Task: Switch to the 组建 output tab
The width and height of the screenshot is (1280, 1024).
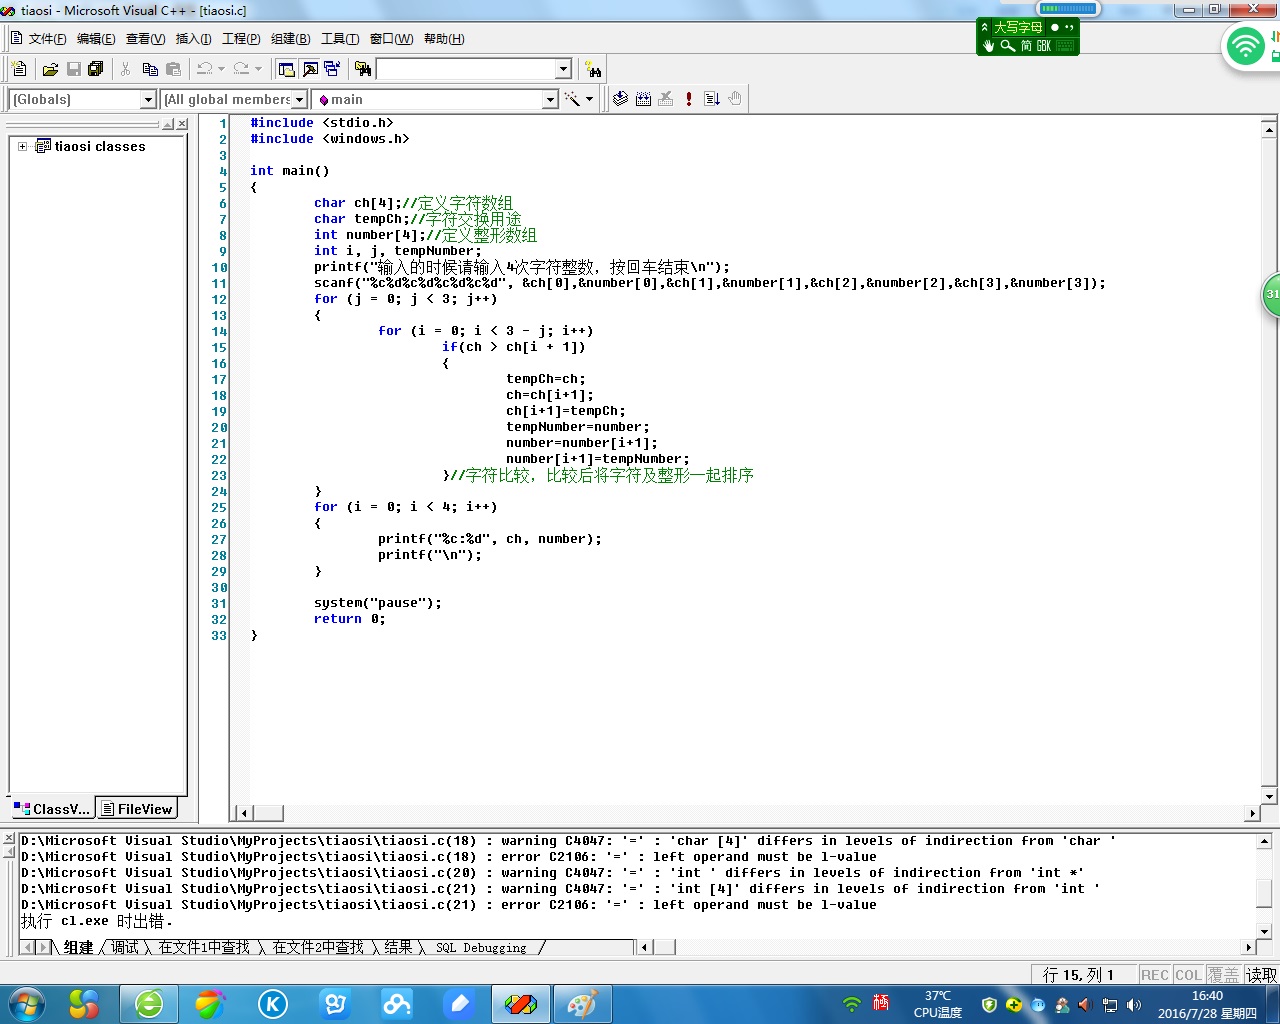Action: (x=78, y=947)
